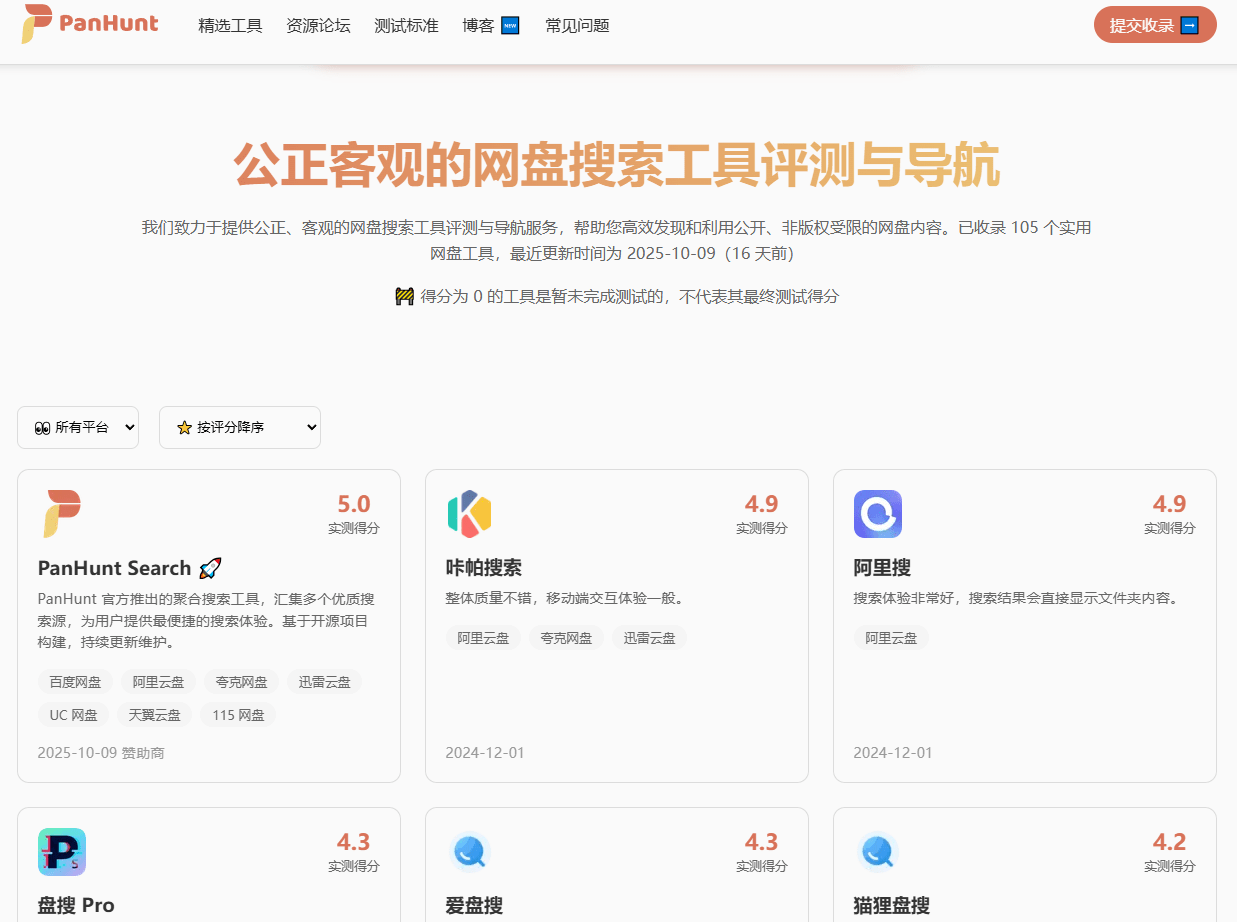This screenshot has height=922, width=1237.
Task: Select the 阿里云盘 tag under 阿里搜
Action: tap(890, 637)
